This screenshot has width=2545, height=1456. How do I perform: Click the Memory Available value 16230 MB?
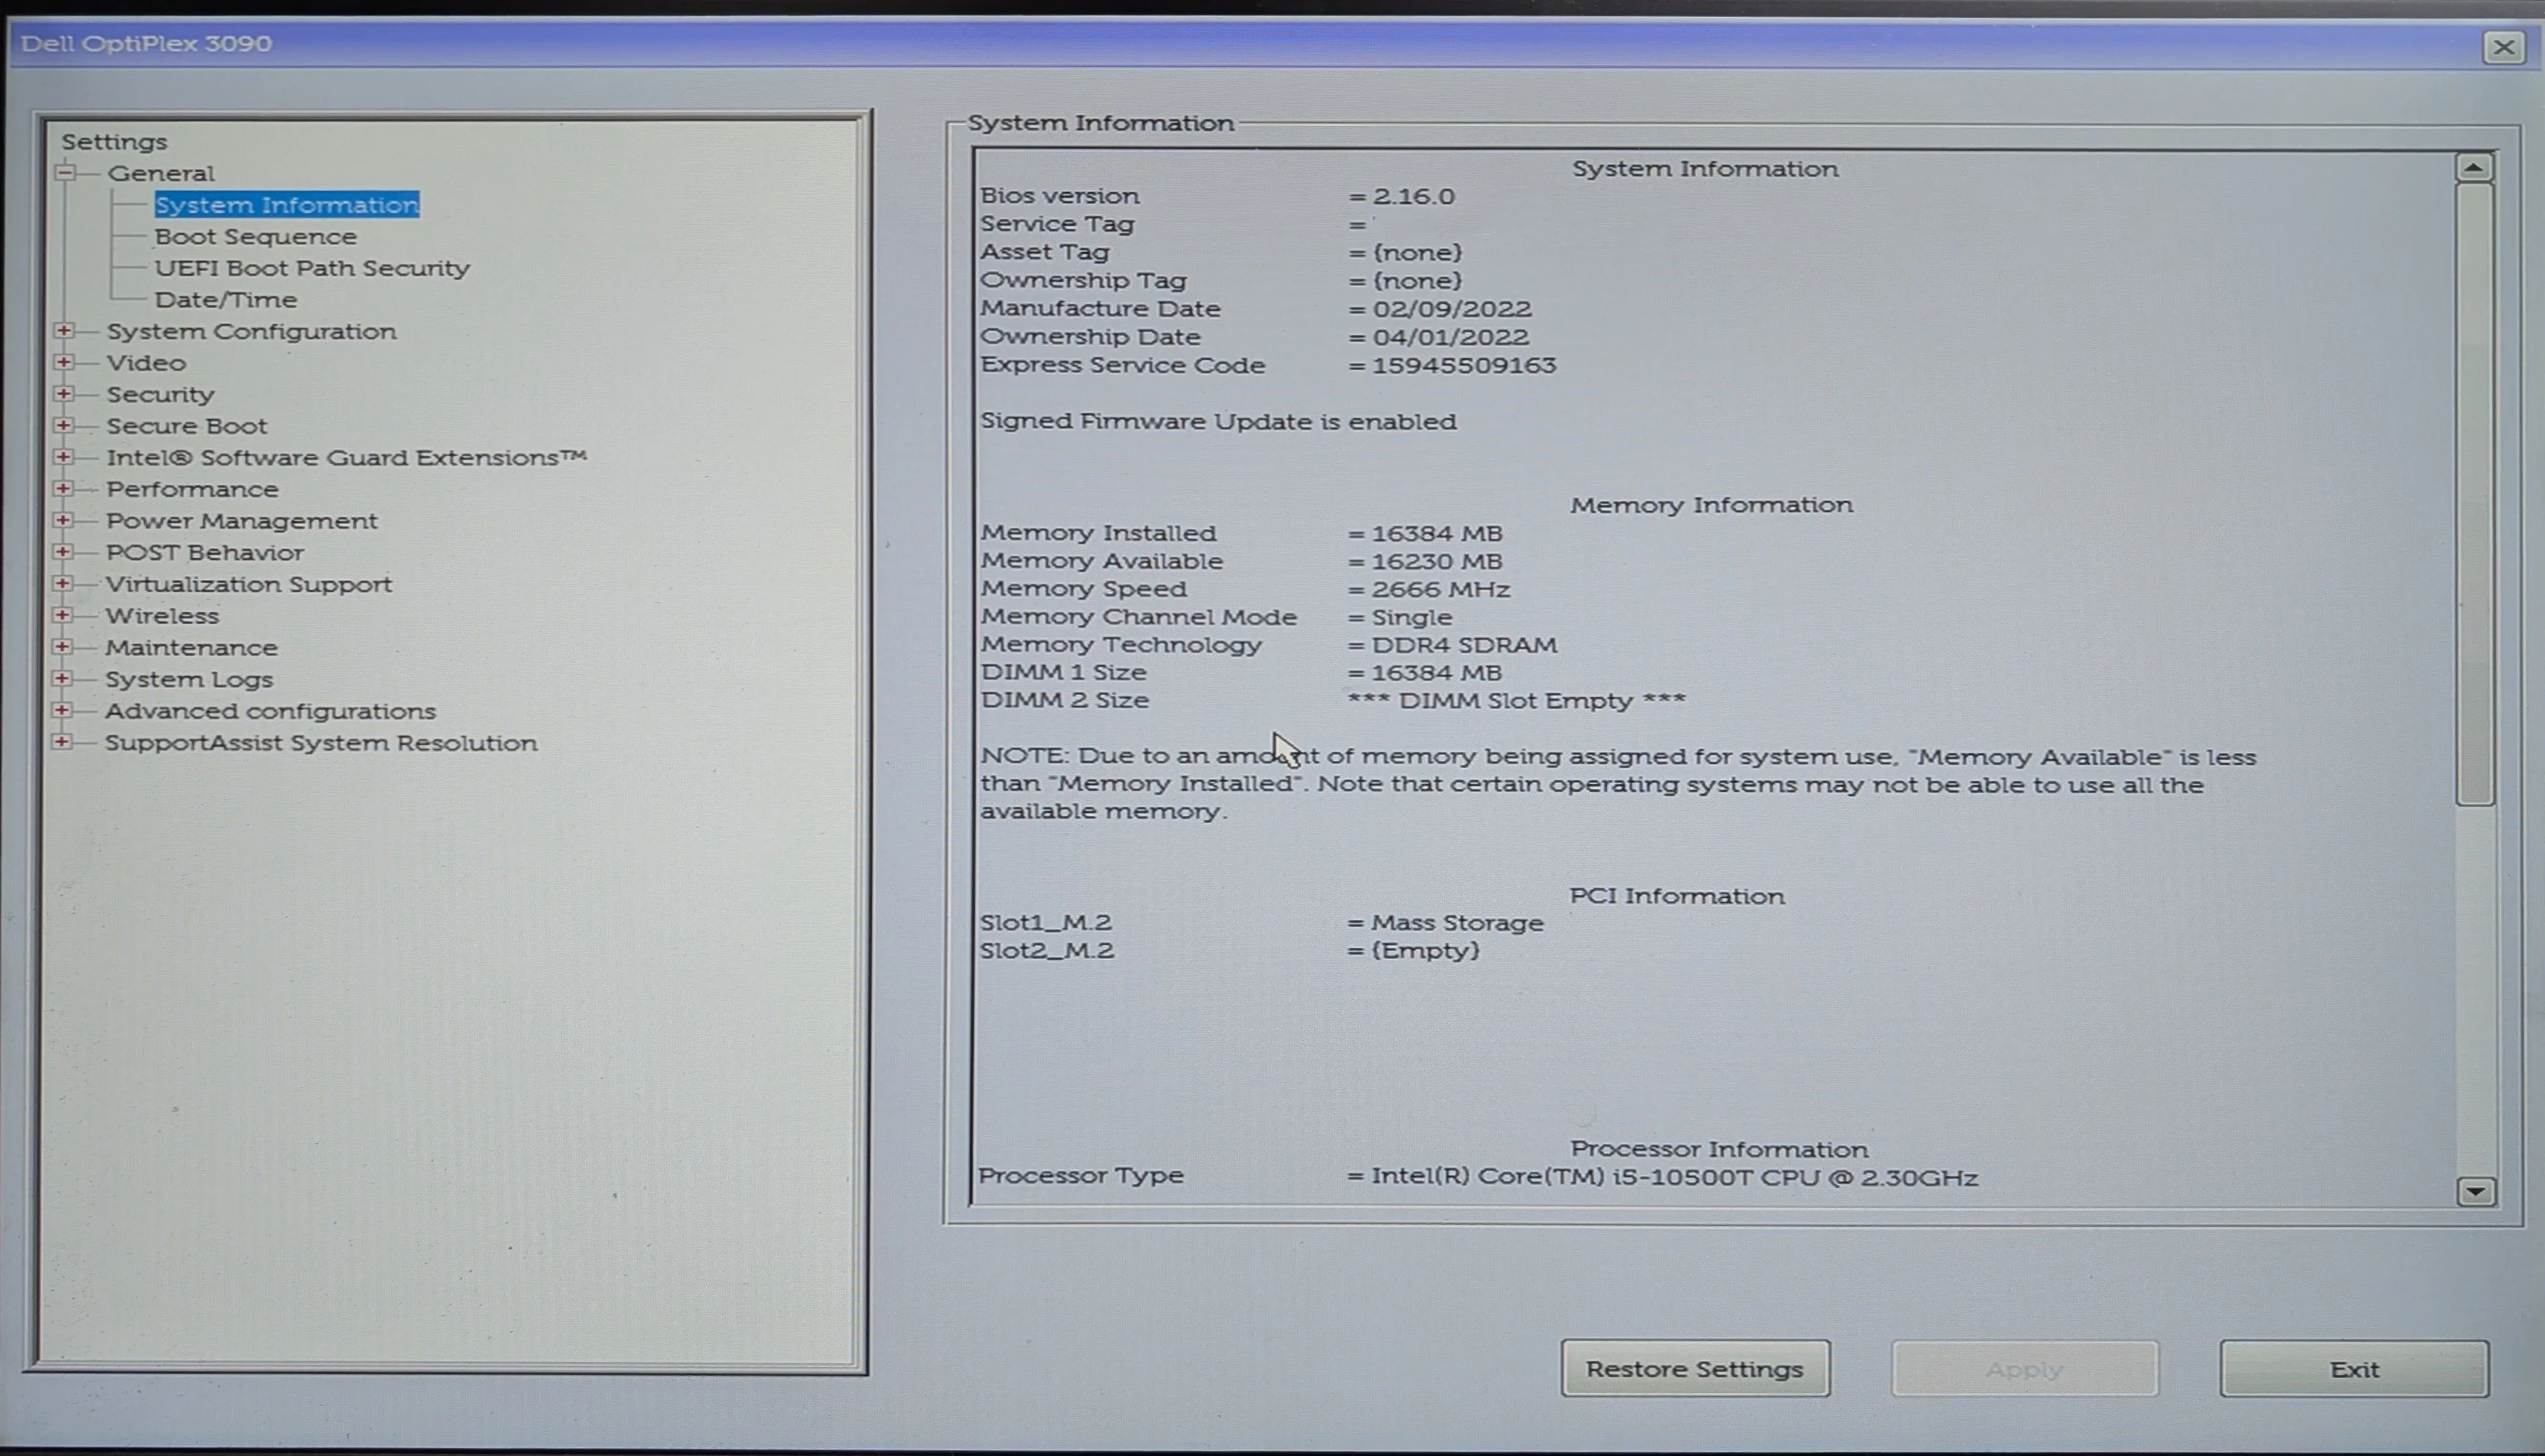tap(1437, 562)
